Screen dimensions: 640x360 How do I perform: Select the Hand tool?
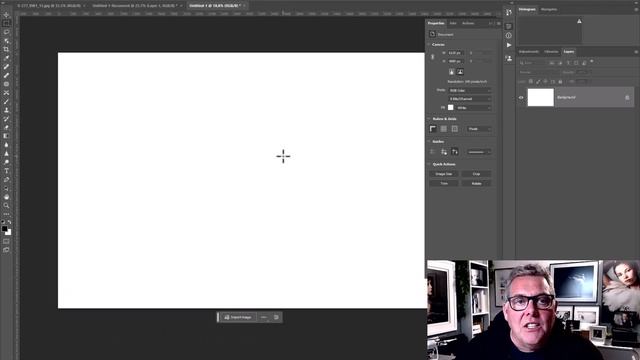coord(6,197)
